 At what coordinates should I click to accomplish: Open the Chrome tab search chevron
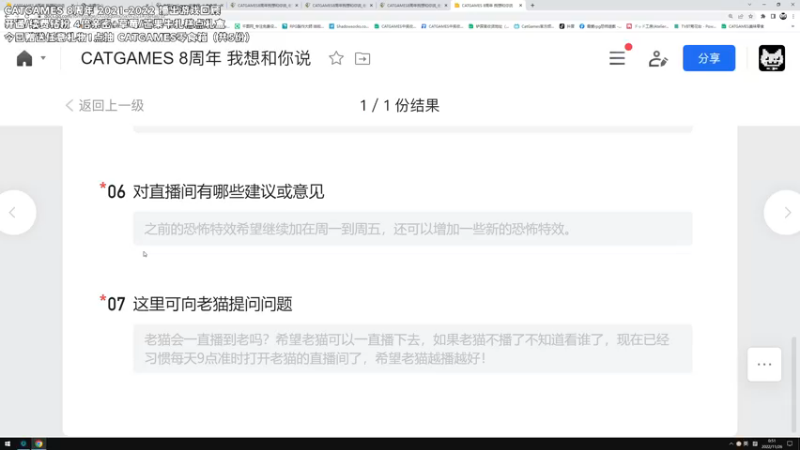pyautogui.click(x=749, y=5)
